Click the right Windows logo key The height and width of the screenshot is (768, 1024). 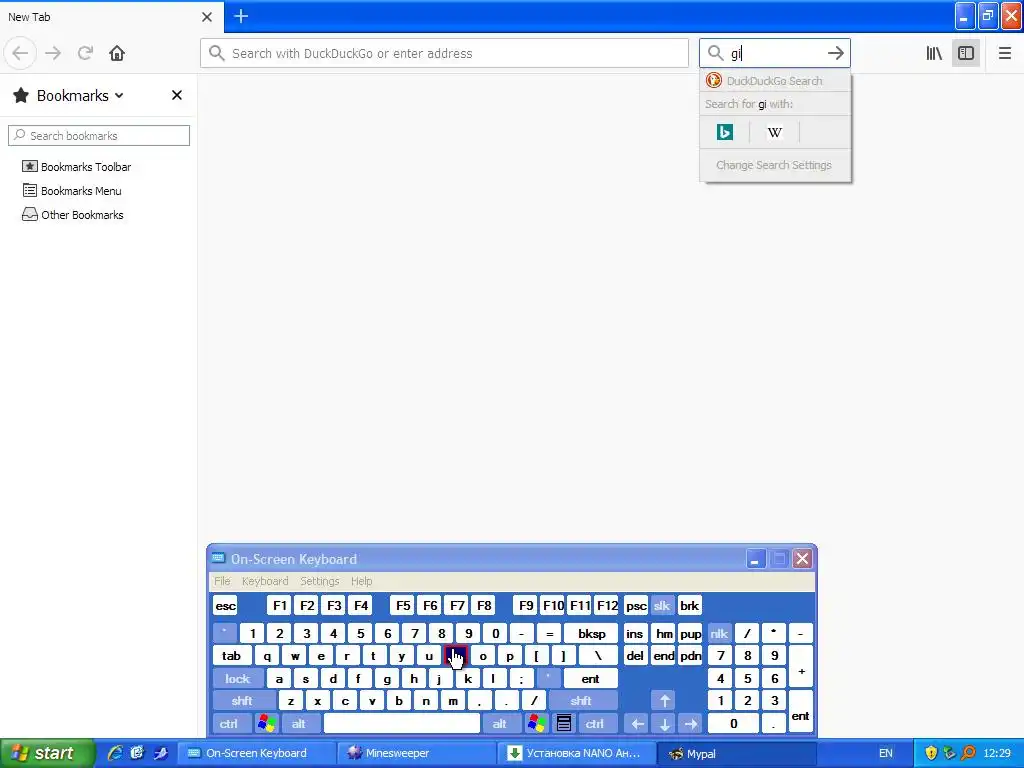point(537,724)
